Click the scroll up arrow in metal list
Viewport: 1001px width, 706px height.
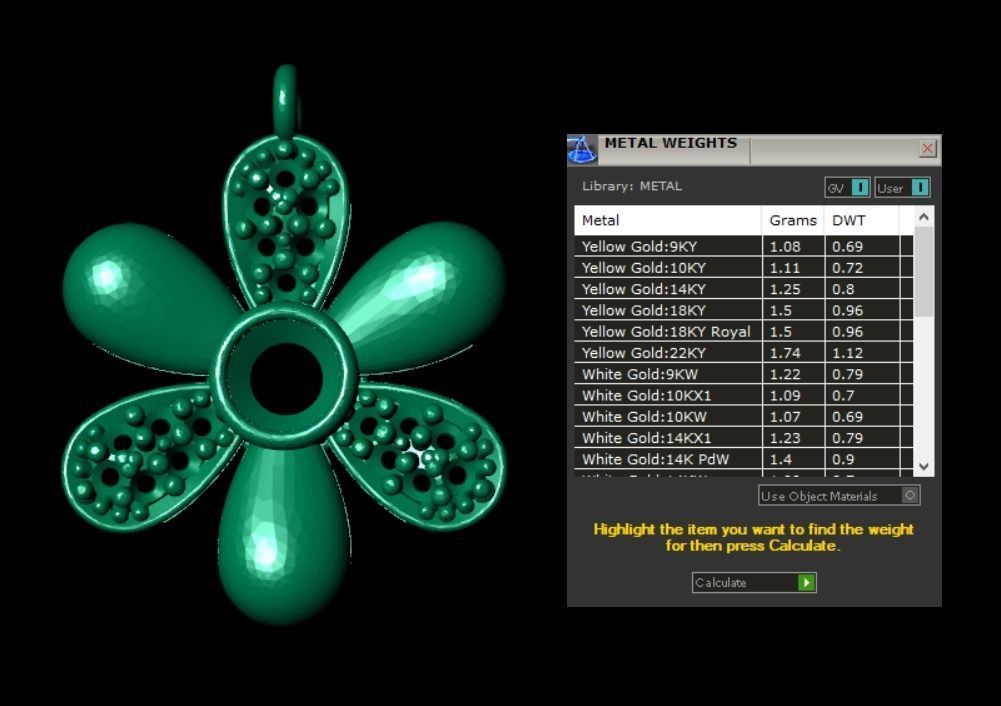point(923,217)
